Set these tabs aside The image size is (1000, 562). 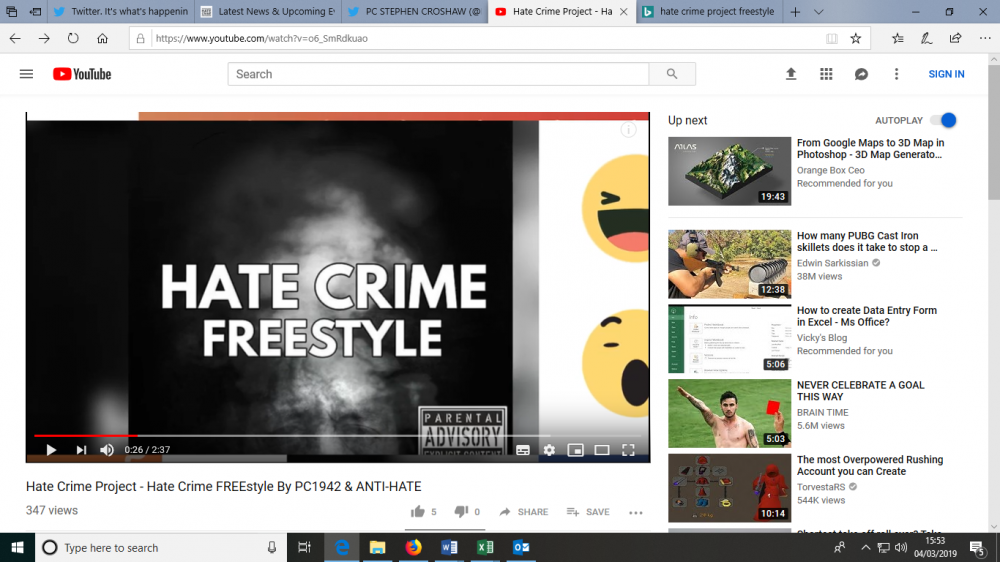tap(36, 11)
